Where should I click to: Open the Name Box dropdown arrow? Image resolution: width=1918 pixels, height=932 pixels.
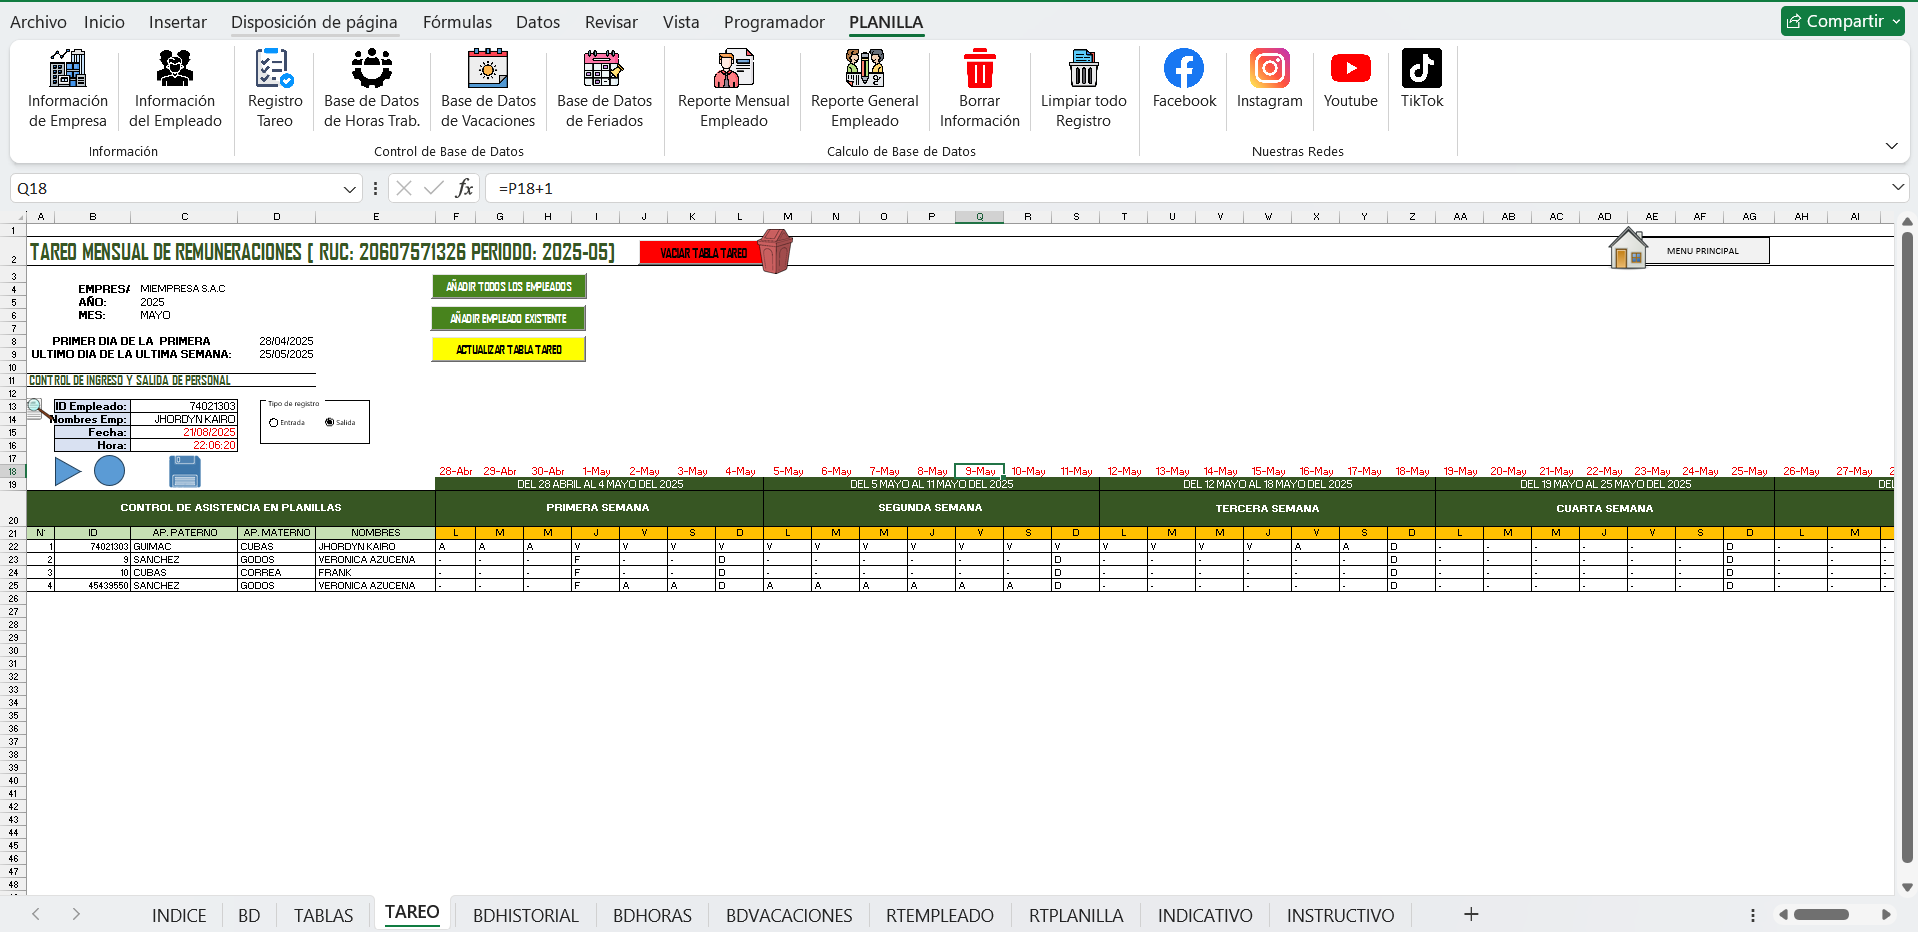coord(349,189)
